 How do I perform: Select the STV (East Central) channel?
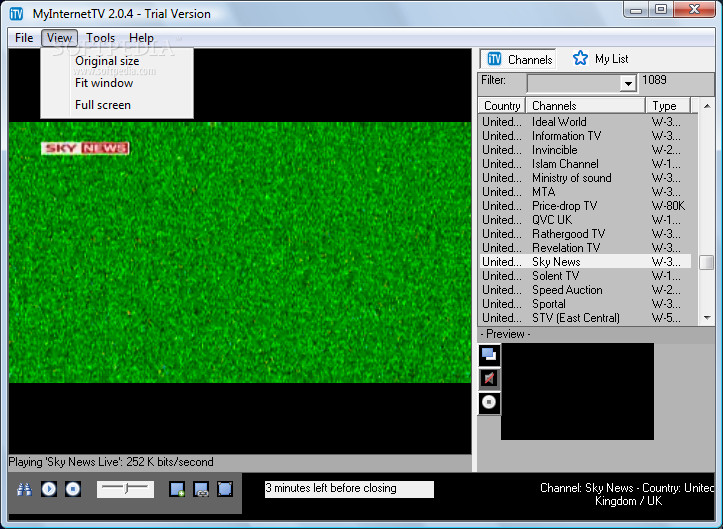586,318
